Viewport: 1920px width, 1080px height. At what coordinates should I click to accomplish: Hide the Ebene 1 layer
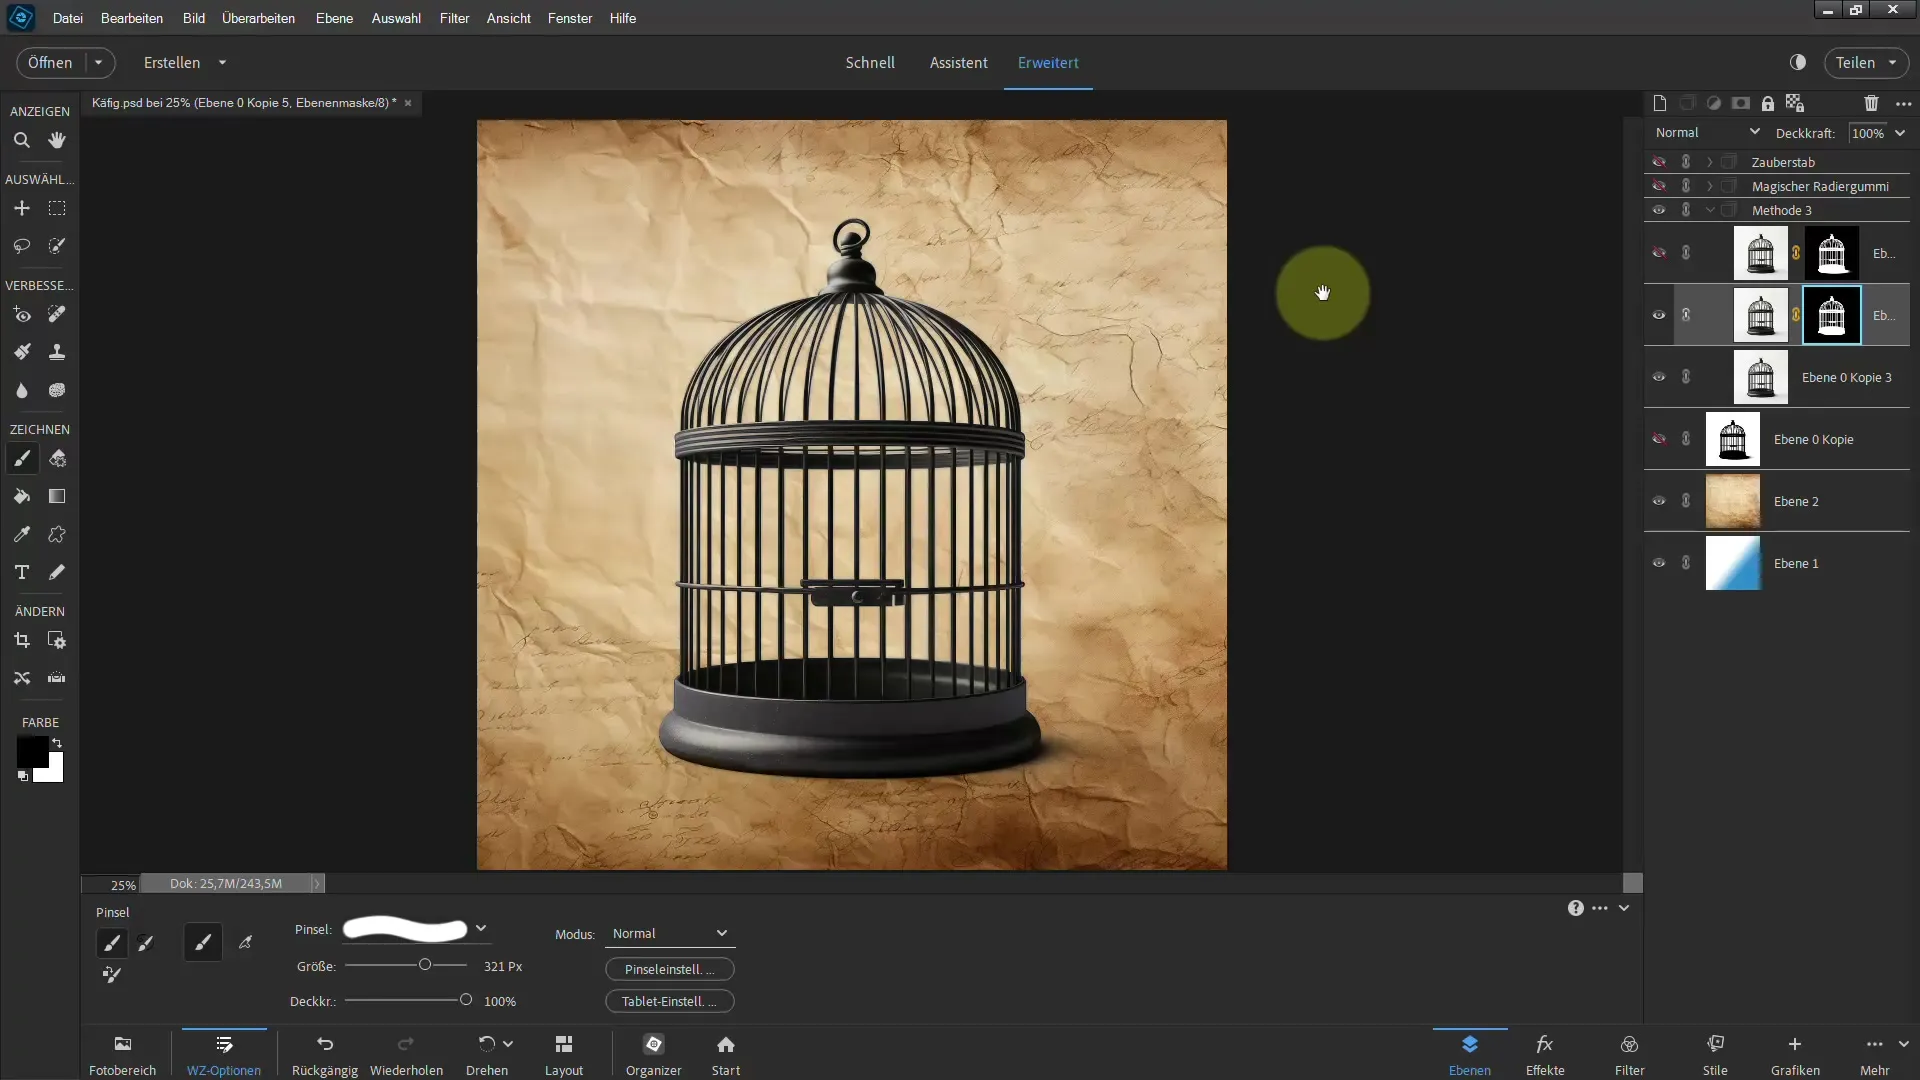pos(1659,563)
